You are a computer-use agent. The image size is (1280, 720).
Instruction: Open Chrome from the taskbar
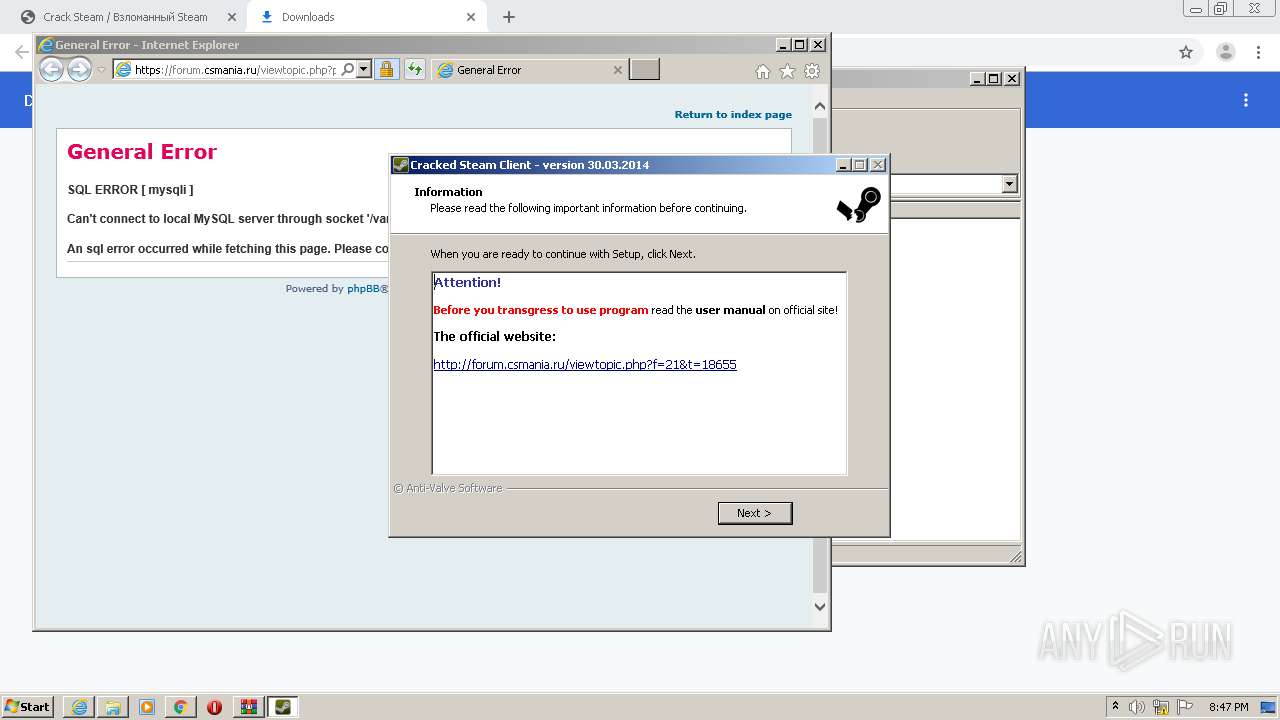pos(181,707)
